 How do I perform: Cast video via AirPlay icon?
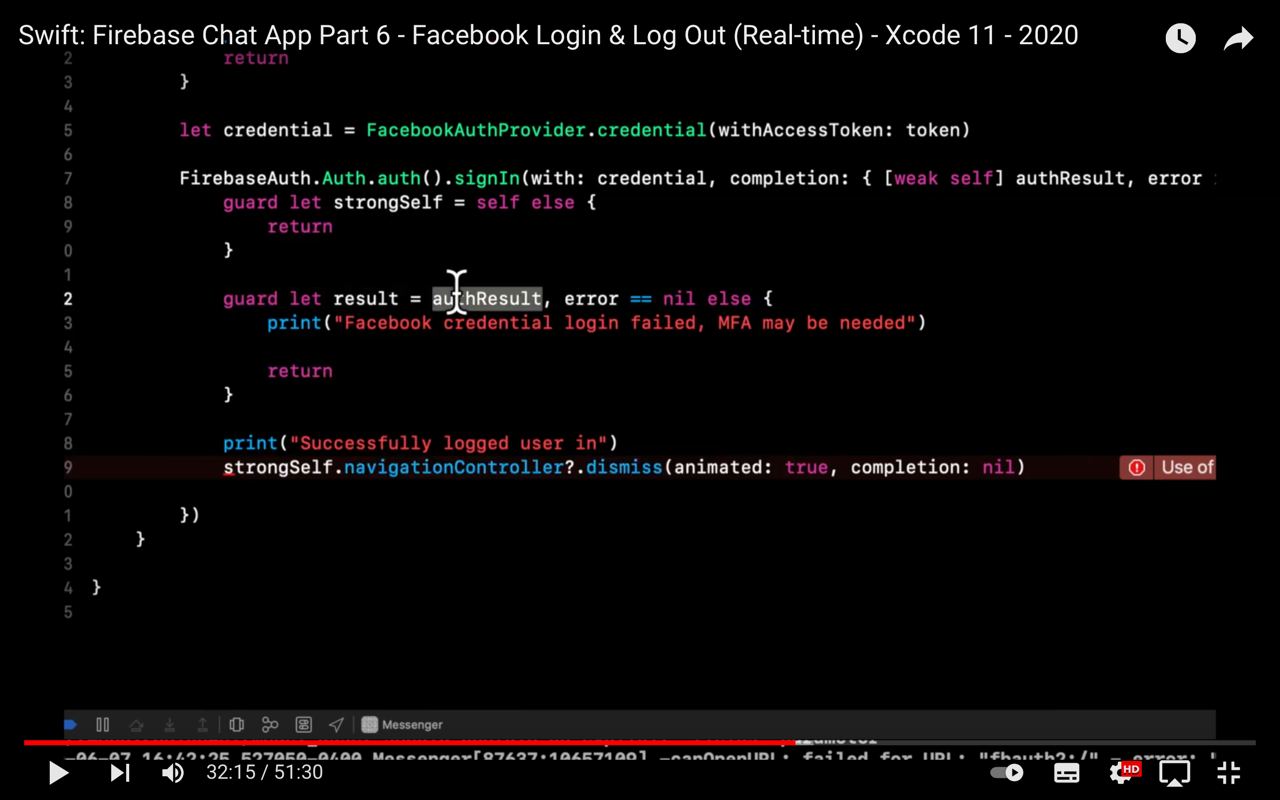point(1174,773)
